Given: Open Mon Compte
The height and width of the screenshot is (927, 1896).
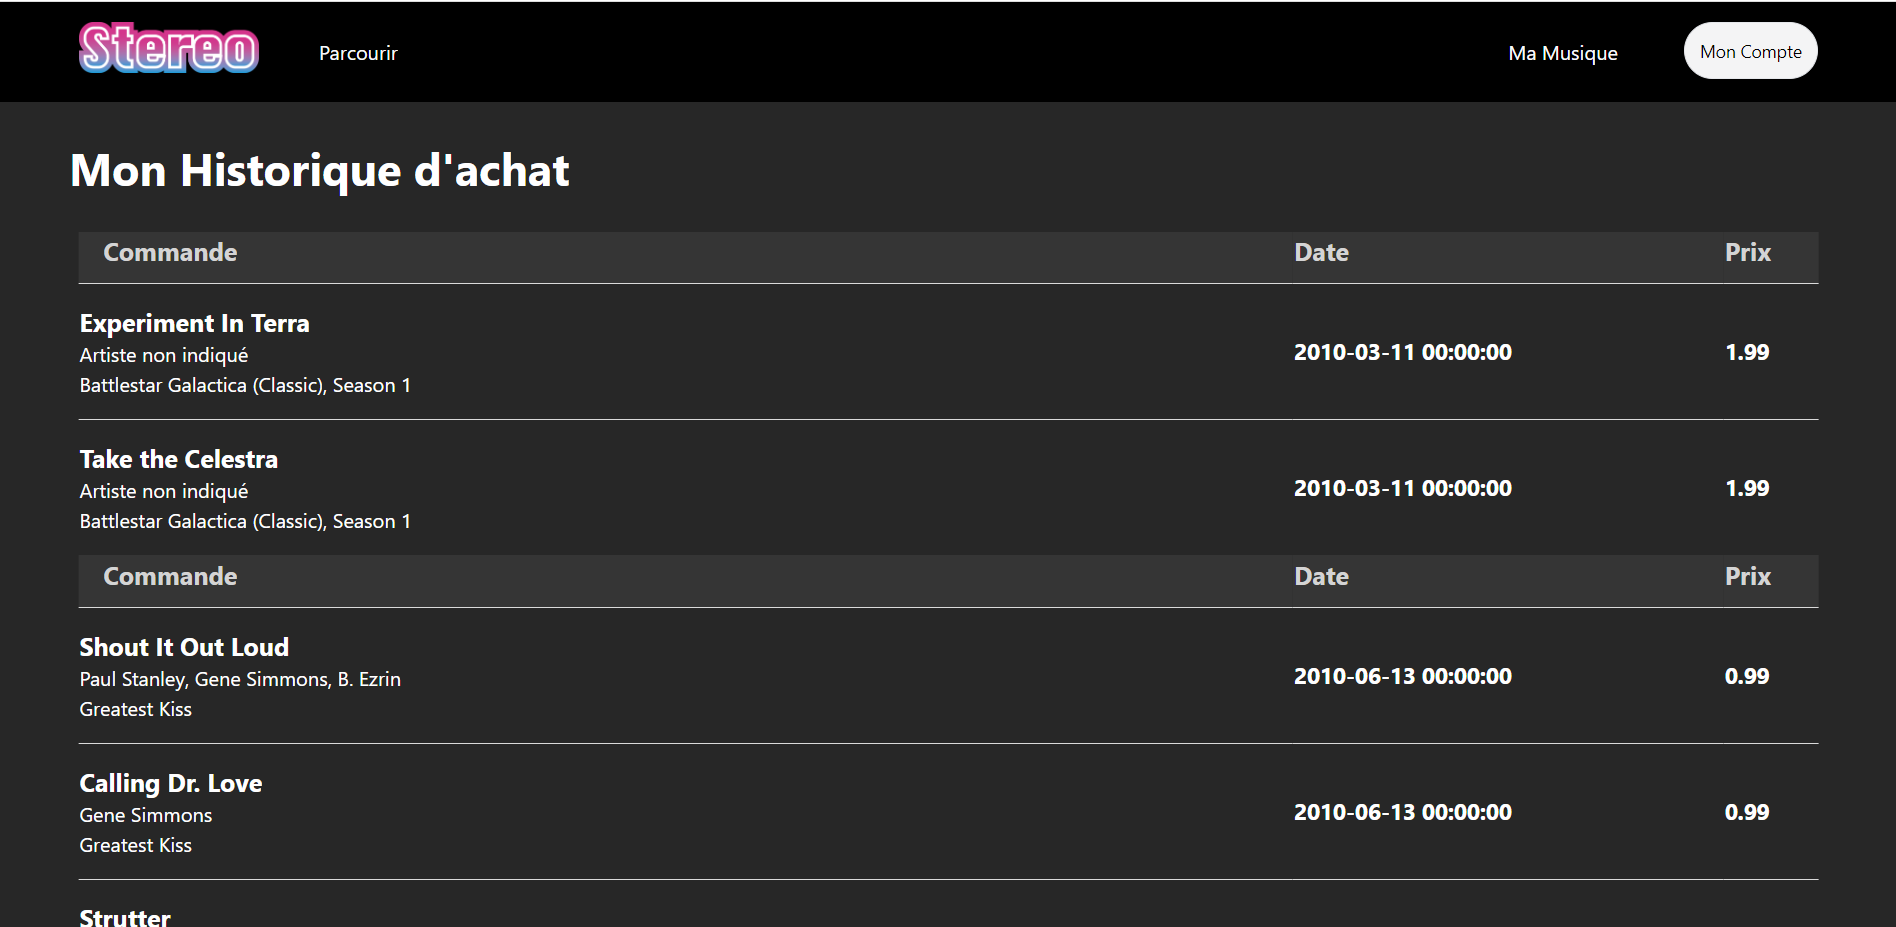Looking at the screenshot, I should tap(1749, 50).
